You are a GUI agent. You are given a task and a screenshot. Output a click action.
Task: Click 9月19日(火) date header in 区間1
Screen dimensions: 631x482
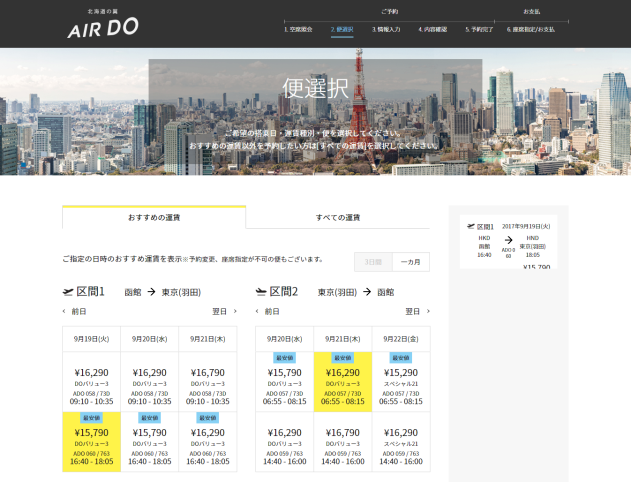coord(91,339)
